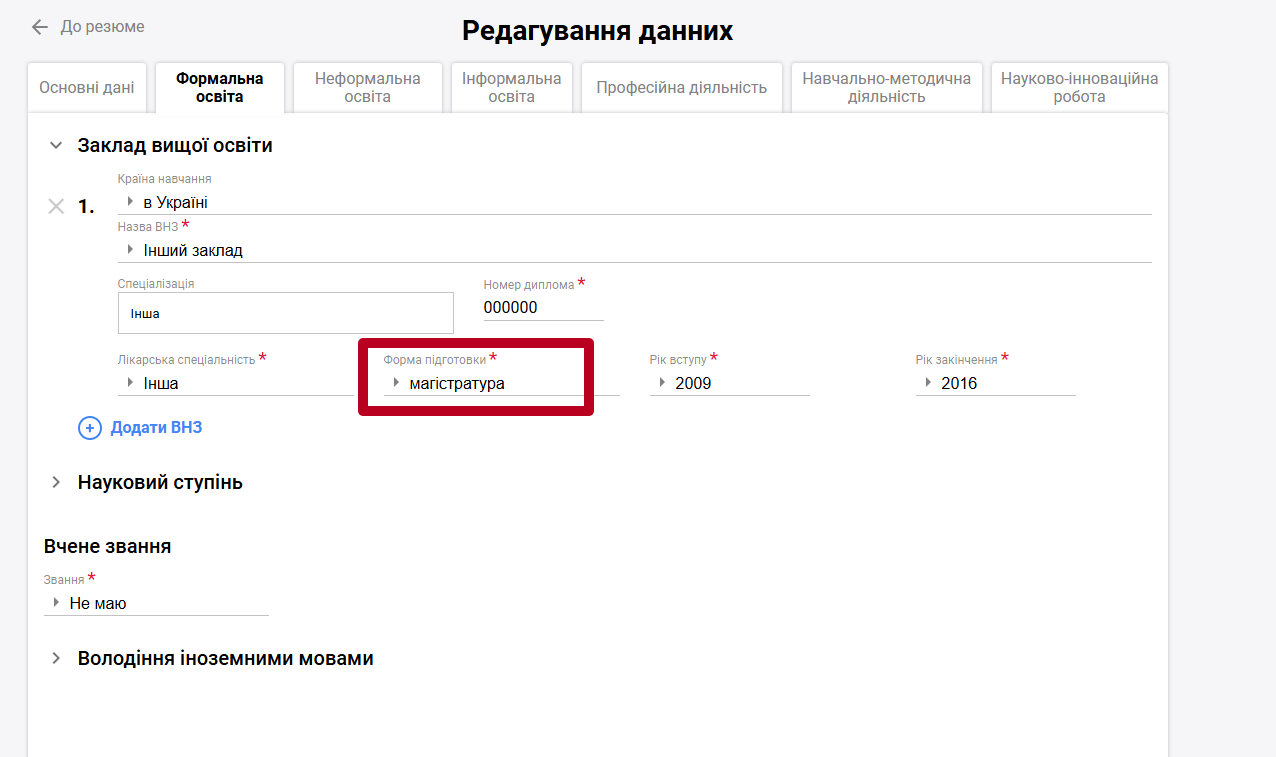Change the Рік закінчення year selection
This screenshot has height=757, width=1276.
[995, 383]
